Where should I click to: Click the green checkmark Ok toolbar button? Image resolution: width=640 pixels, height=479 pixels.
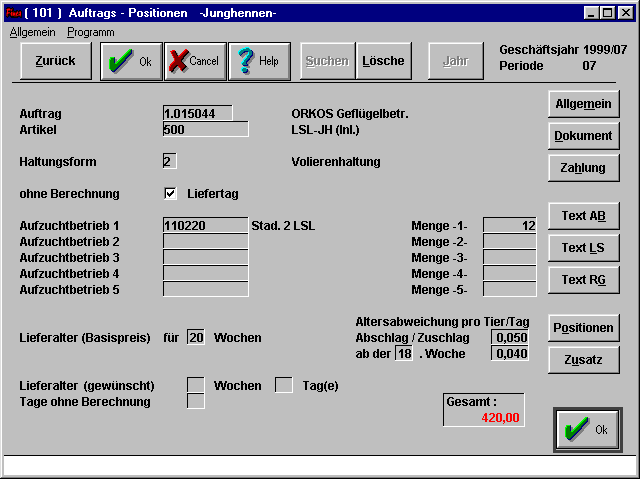[131, 61]
